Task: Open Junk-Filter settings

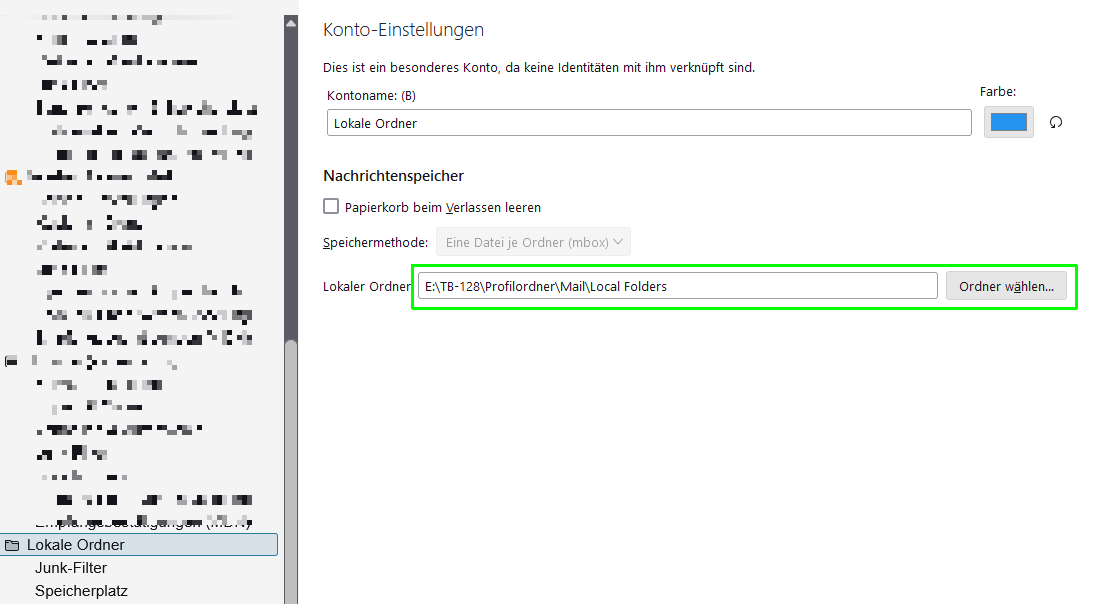Action: coord(71,568)
